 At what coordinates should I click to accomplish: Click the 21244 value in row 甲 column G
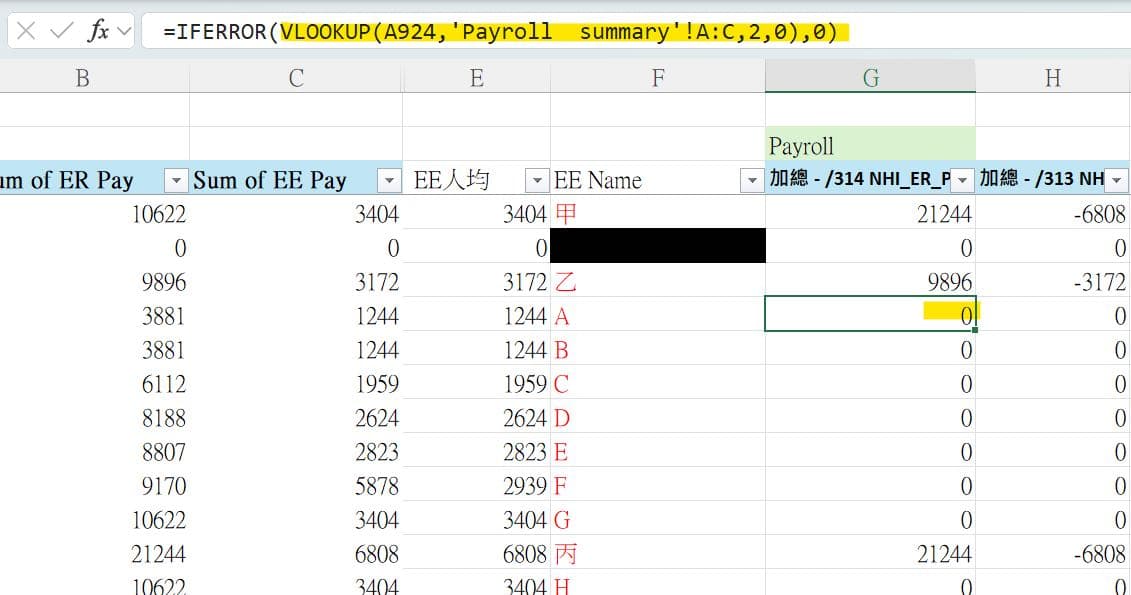[944, 213]
